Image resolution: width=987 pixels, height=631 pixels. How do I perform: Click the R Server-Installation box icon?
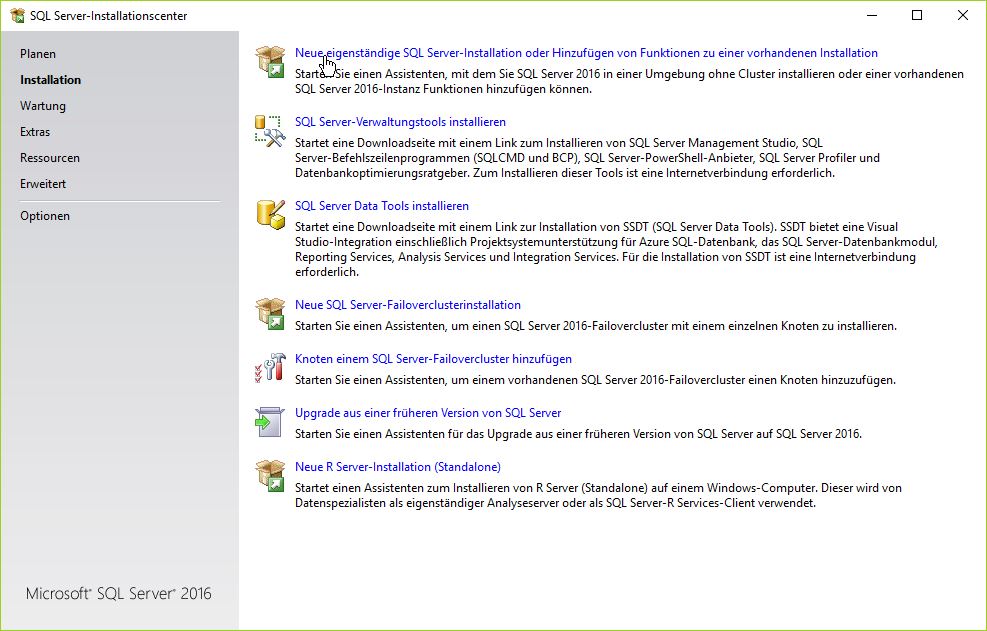tap(270, 476)
